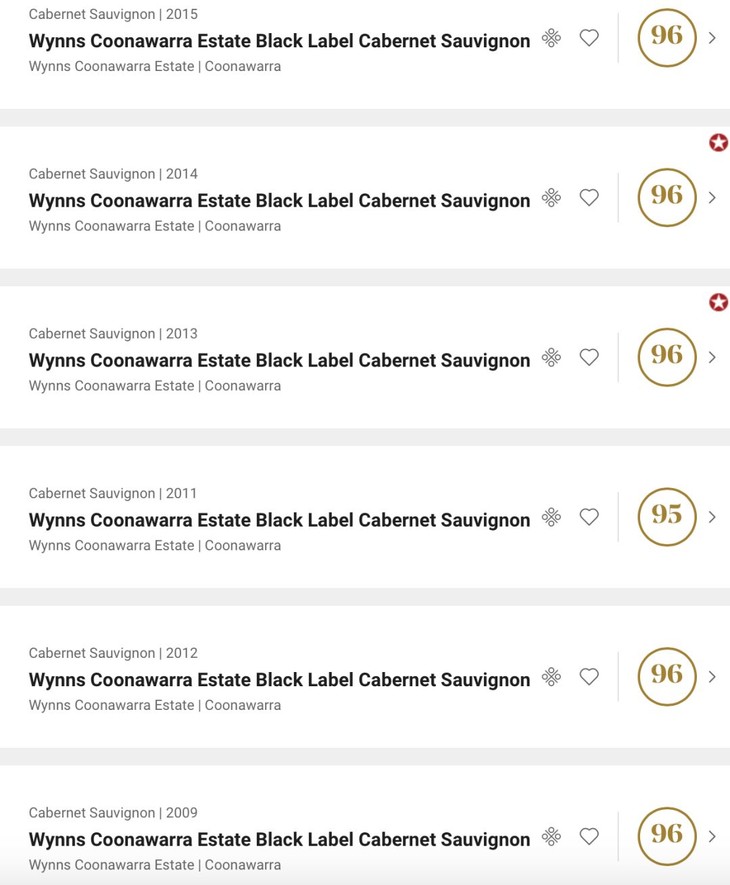Click the 96 score circle for 2014 vintage

666,197
